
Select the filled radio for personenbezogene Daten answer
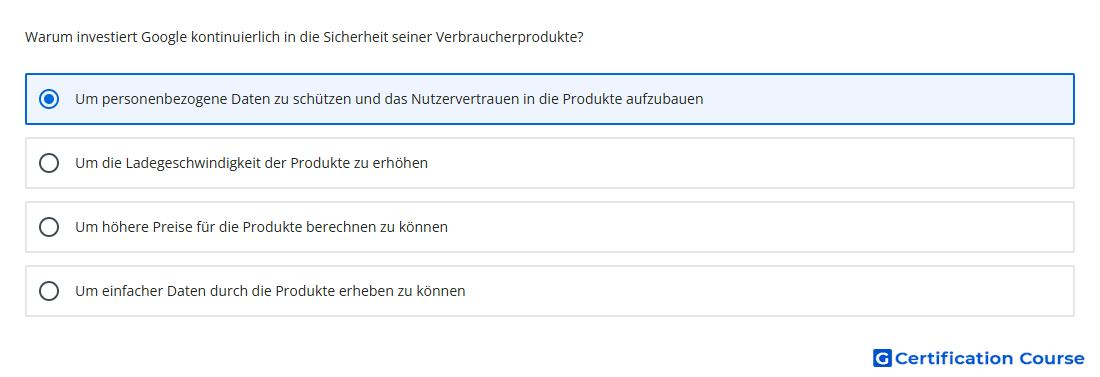(49, 99)
